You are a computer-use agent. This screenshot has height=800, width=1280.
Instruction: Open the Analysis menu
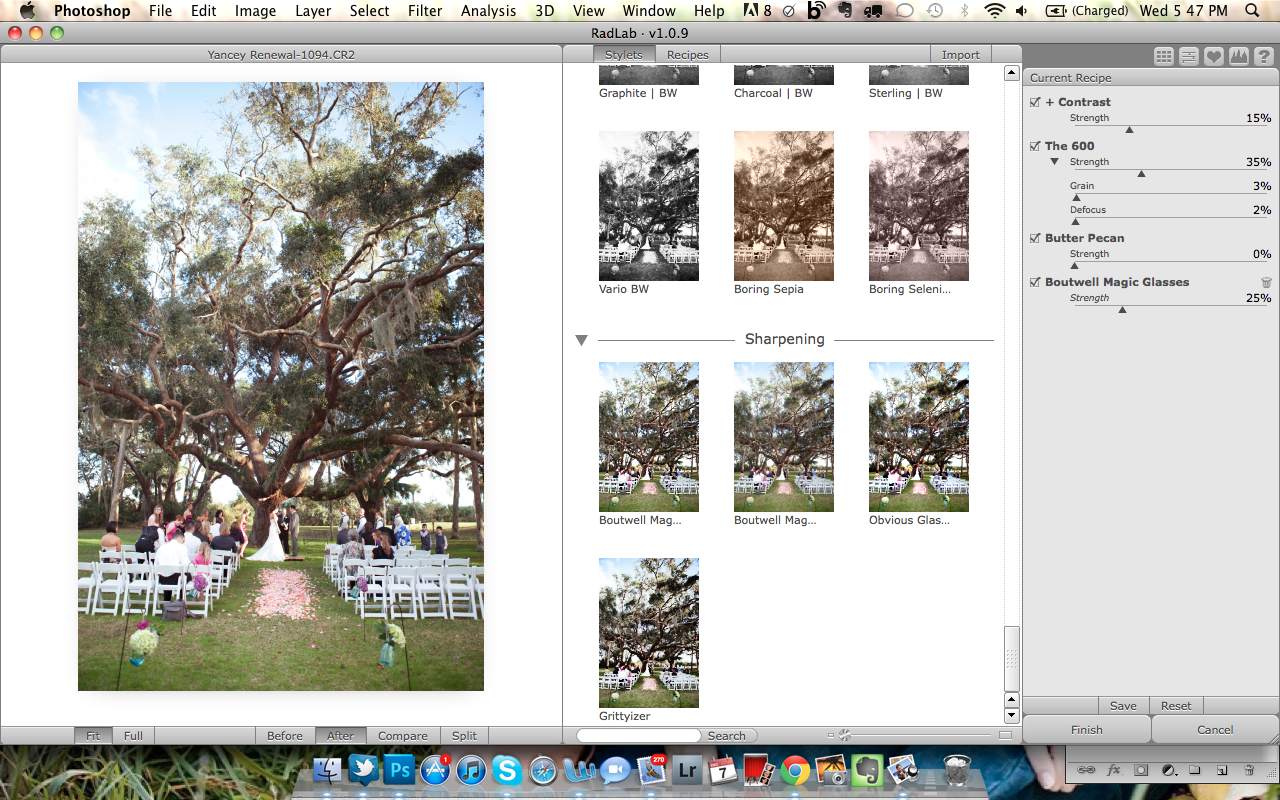tap(489, 11)
